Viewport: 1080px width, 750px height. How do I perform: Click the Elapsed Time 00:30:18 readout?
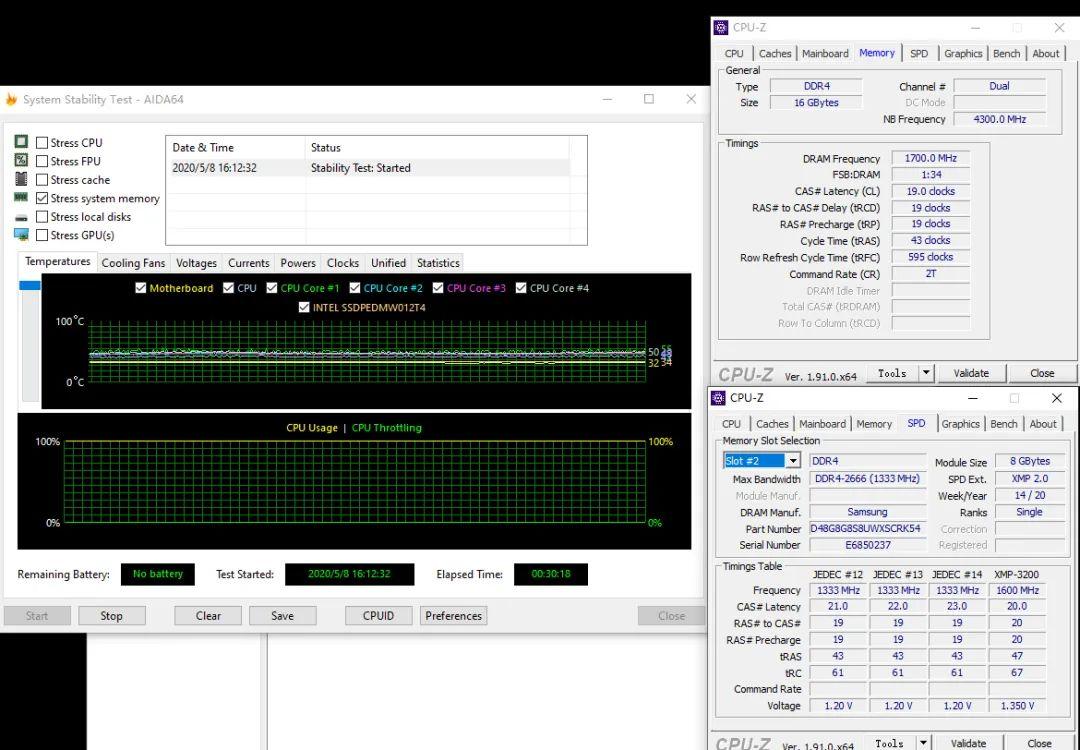[x=551, y=574]
